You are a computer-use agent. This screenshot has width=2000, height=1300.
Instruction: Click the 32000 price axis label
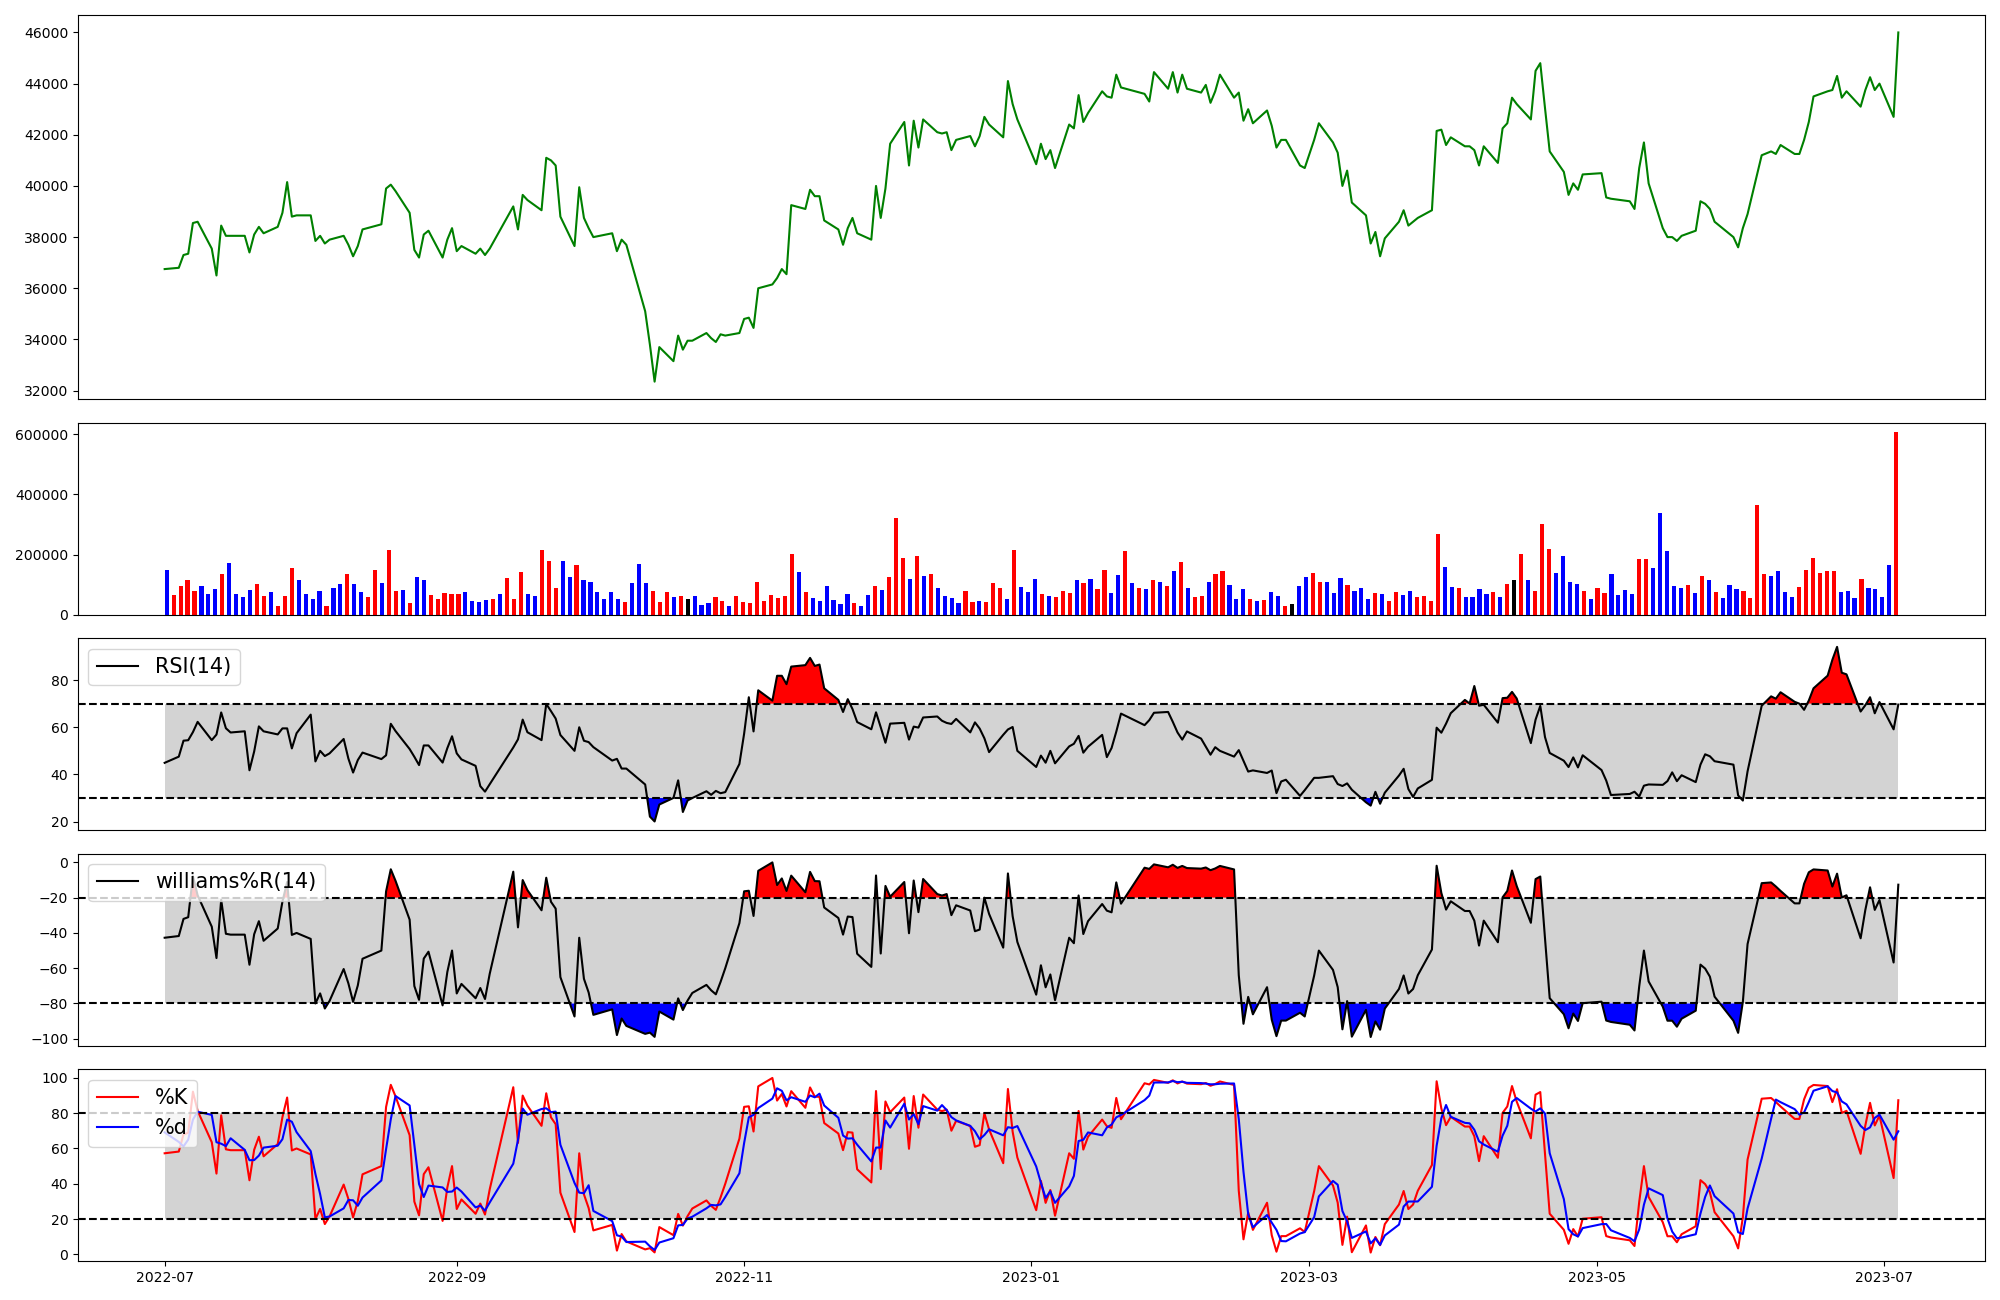click(48, 391)
